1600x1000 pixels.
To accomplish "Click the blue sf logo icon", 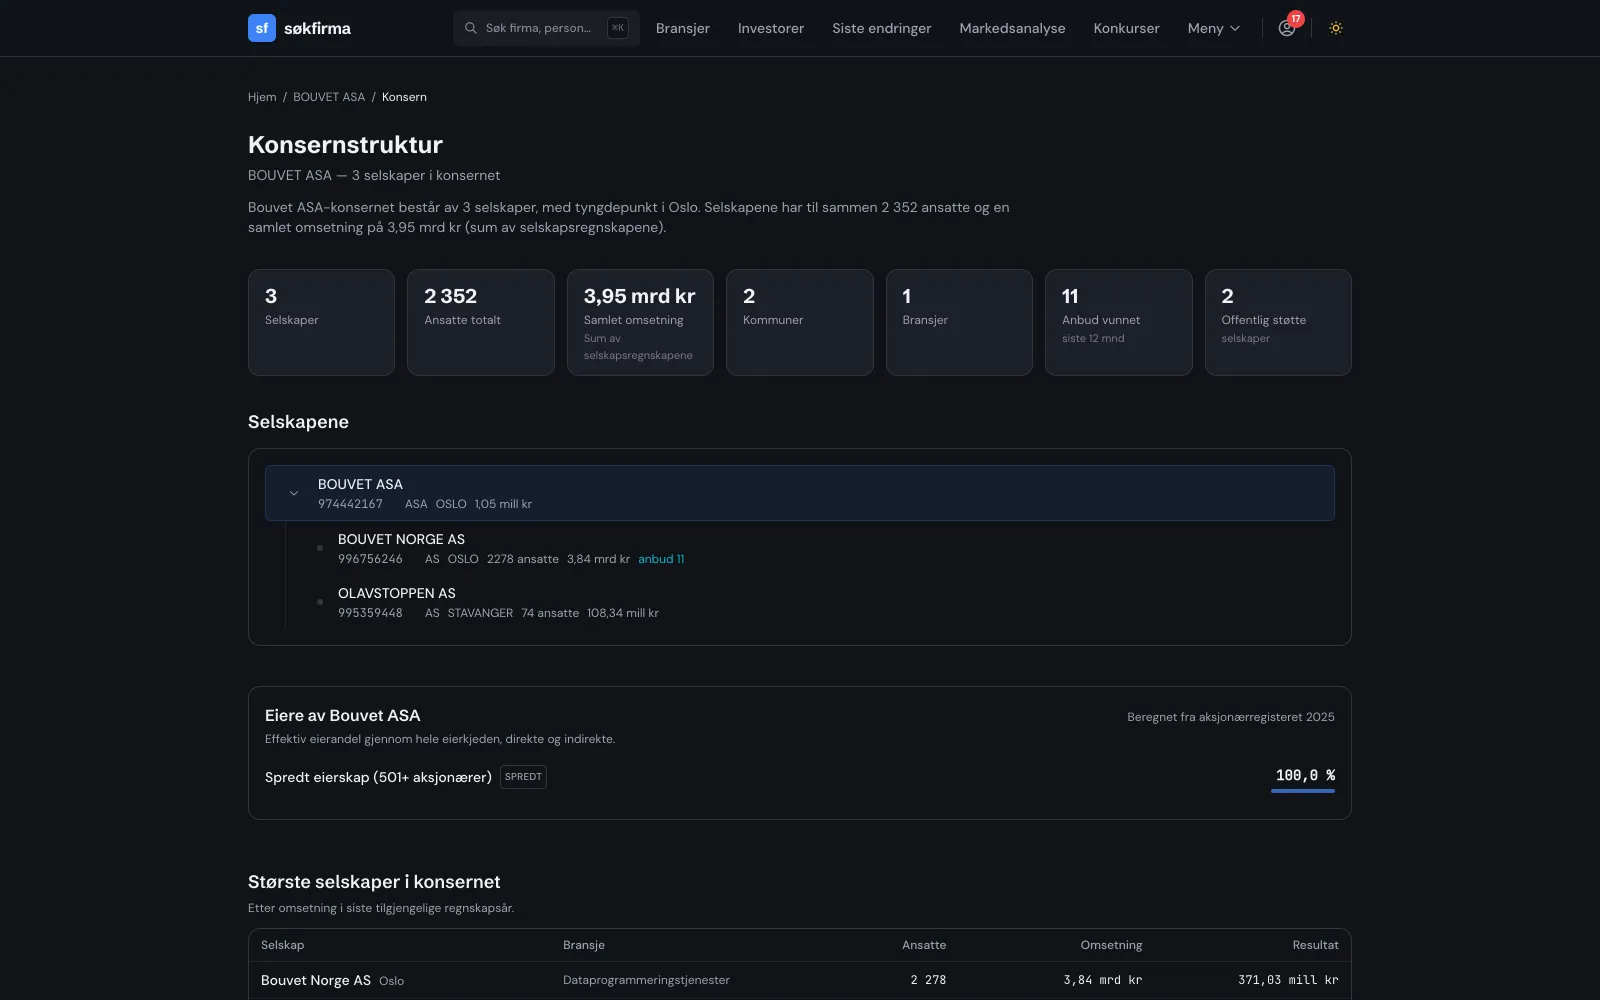I will click(x=262, y=28).
